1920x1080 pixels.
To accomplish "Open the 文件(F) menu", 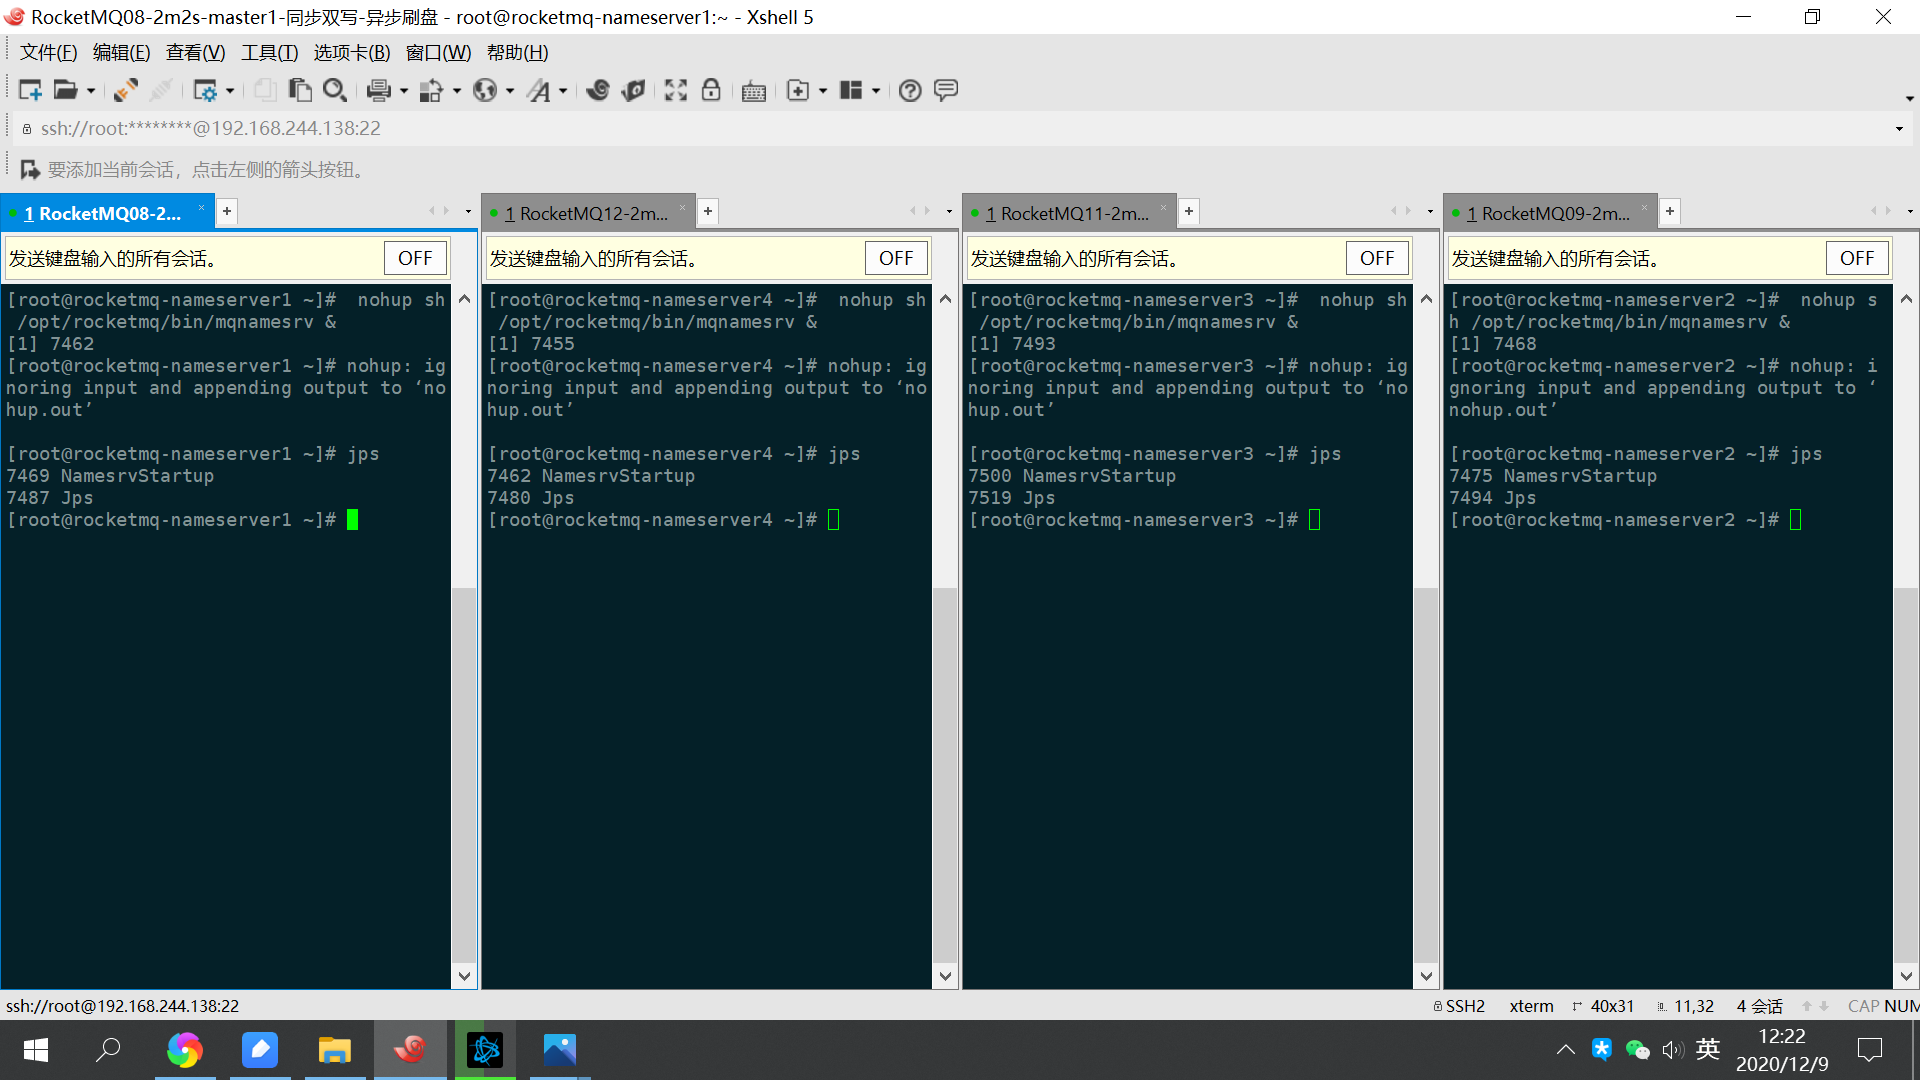I will 48,53.
